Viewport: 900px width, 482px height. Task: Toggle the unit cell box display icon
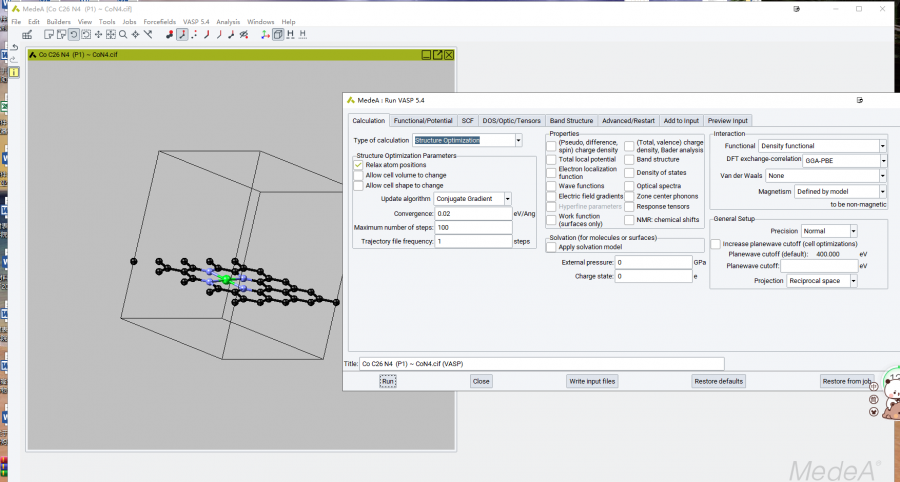pos(278,34)
